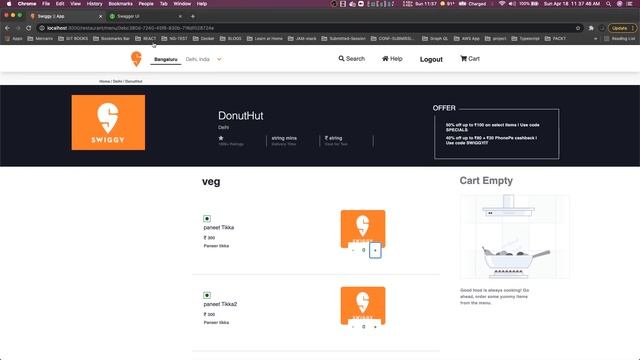
Task: Open the Cart link in header
Action: [470, 59]
